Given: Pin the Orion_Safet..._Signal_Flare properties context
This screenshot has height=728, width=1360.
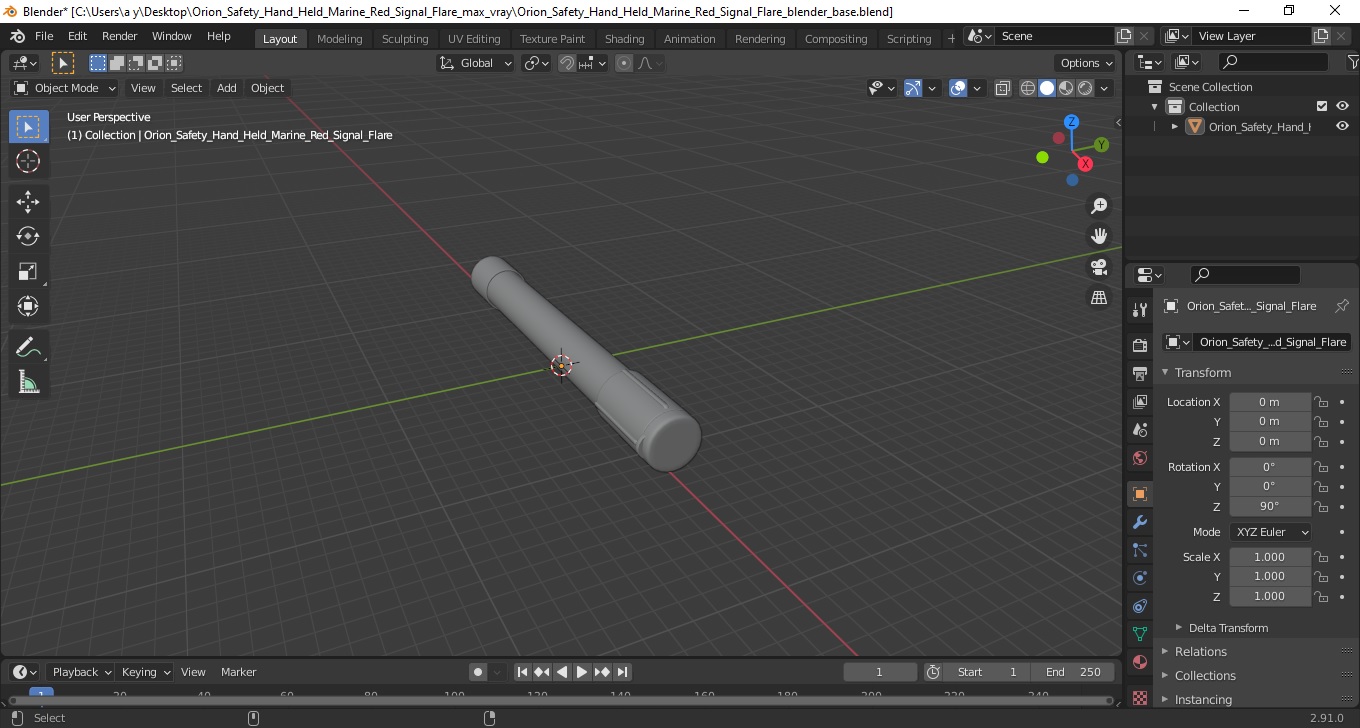Looking at the screenshot, I should click(x=1342, y=306).
